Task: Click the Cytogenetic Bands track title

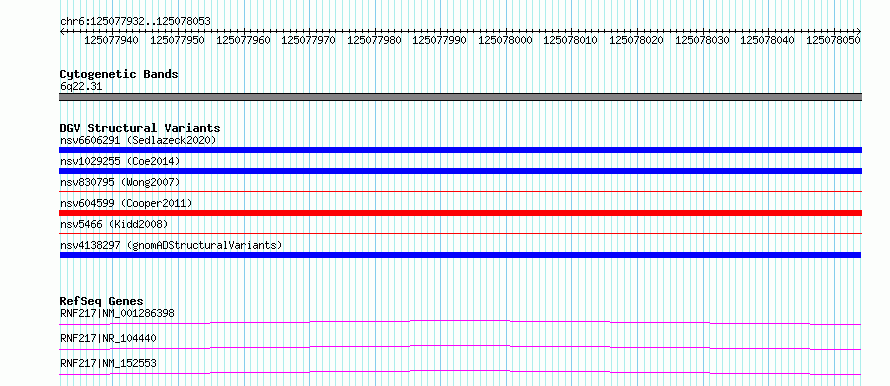Action: click(119, 74)
